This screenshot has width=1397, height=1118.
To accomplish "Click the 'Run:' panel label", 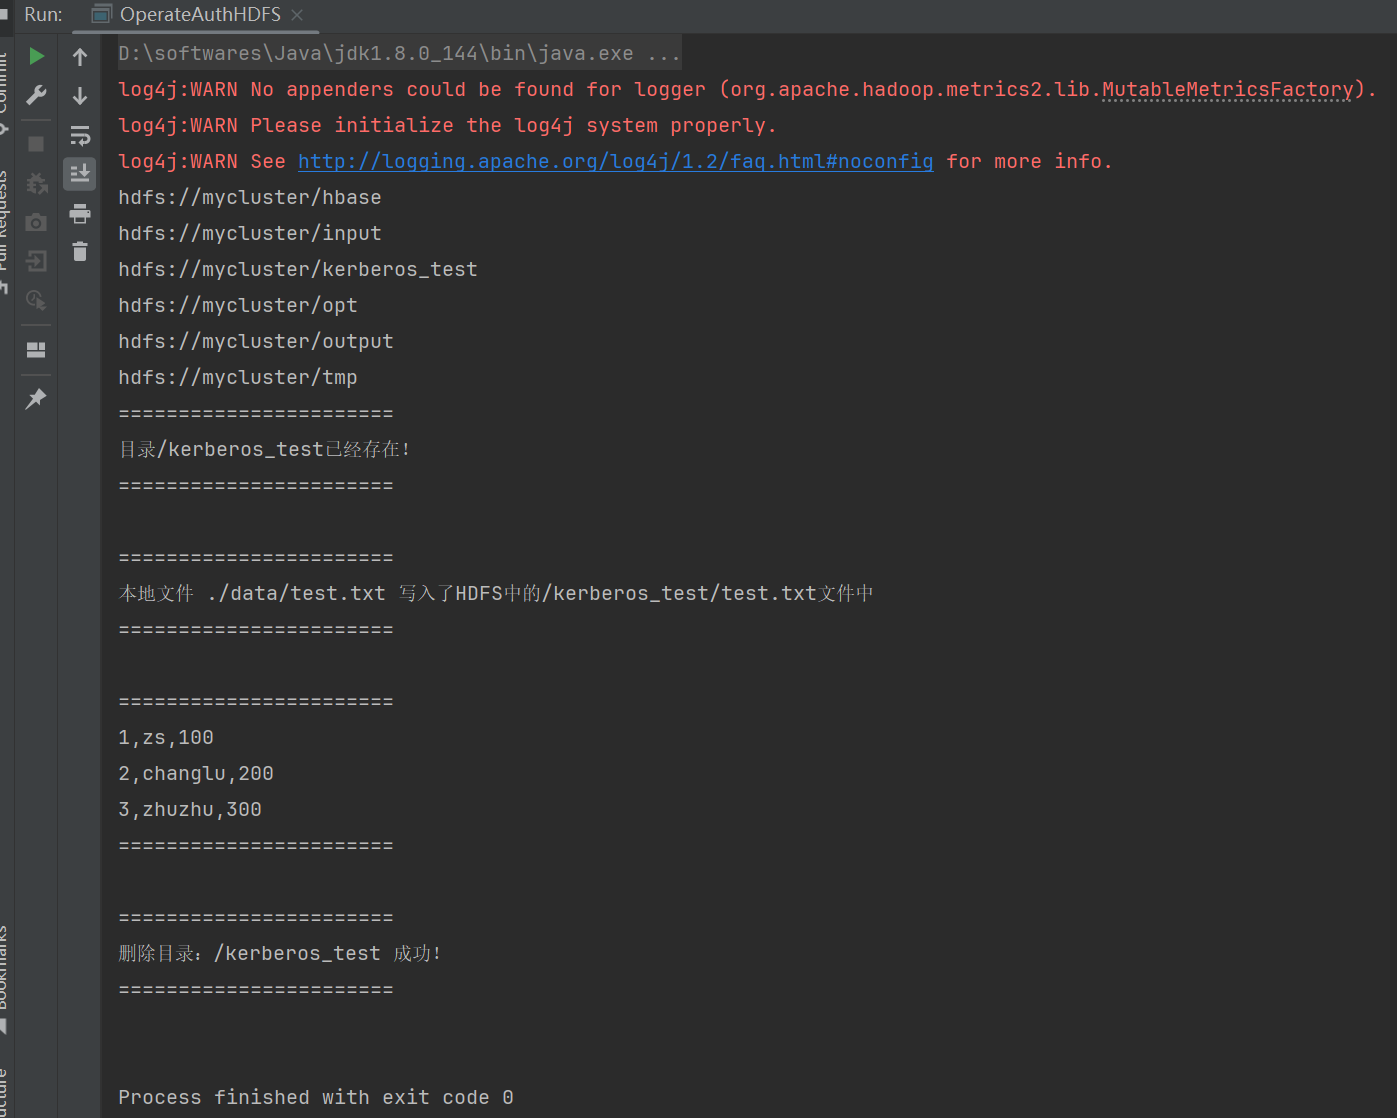I will coord(43,15).
